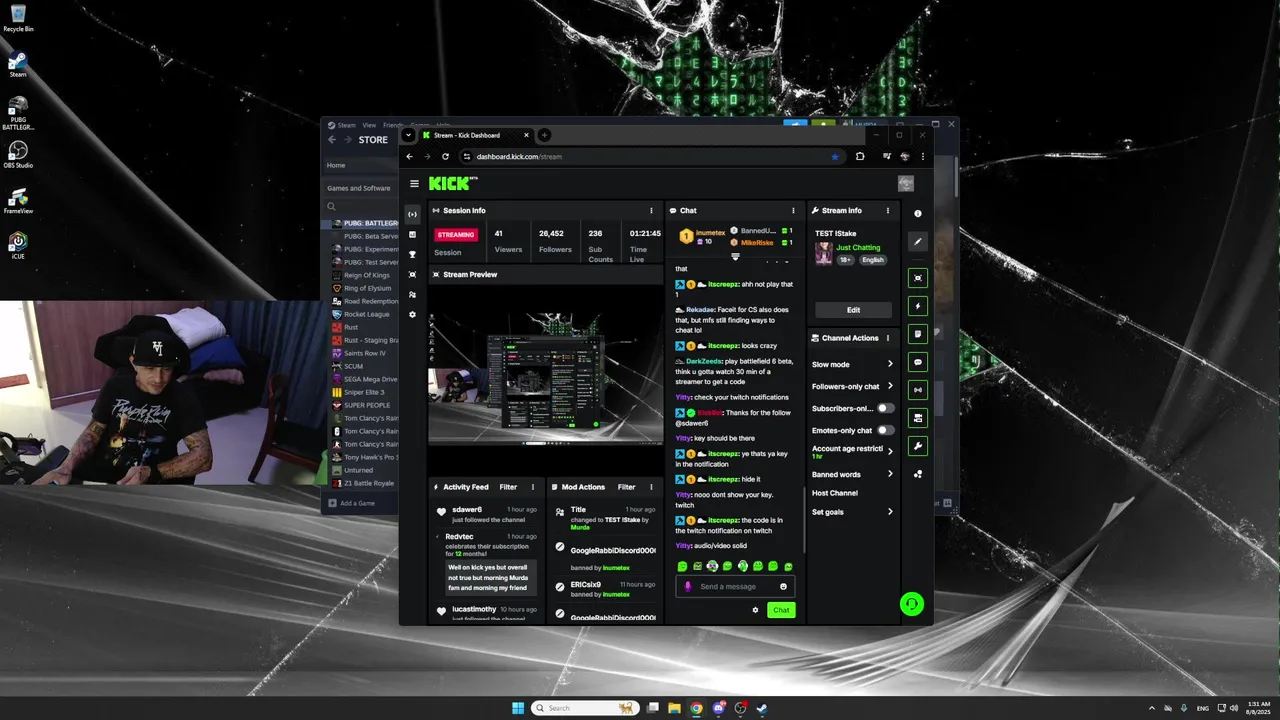This screenshot has height=720, width=1280.
Task: Click the green KICK logo
Action: [x=453, y=183]
